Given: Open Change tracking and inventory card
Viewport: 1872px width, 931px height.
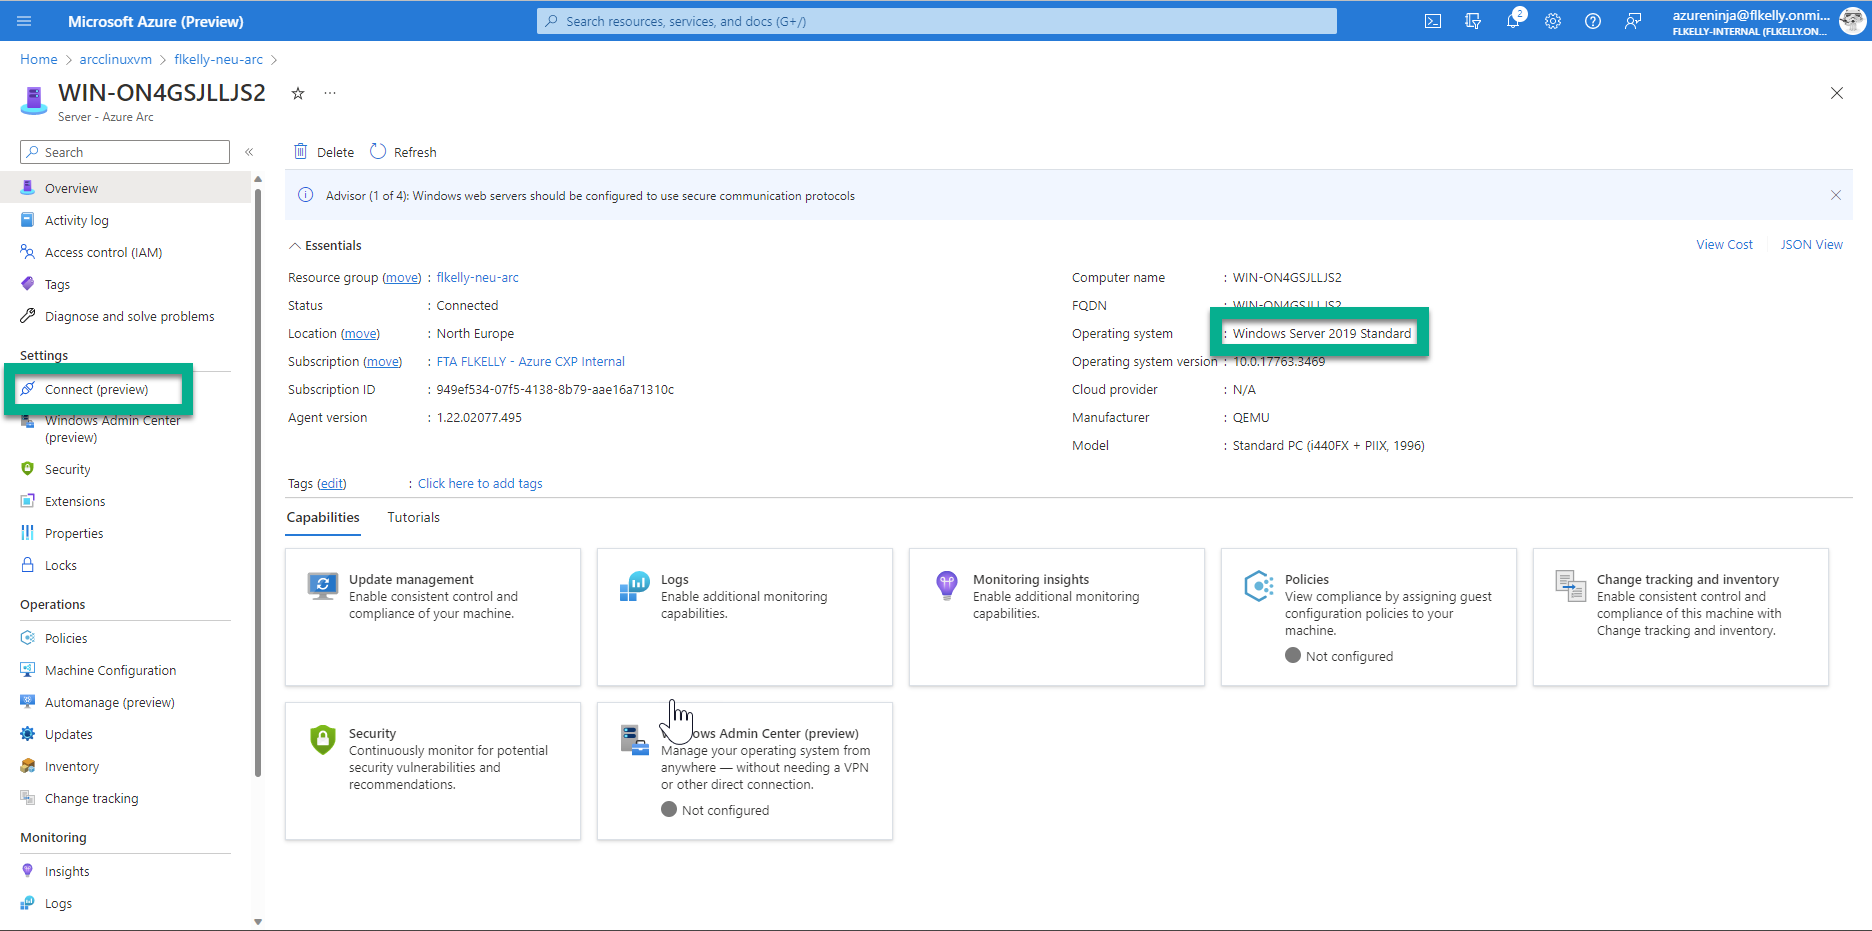Looking at the screenshot, I should (1681, 617).
